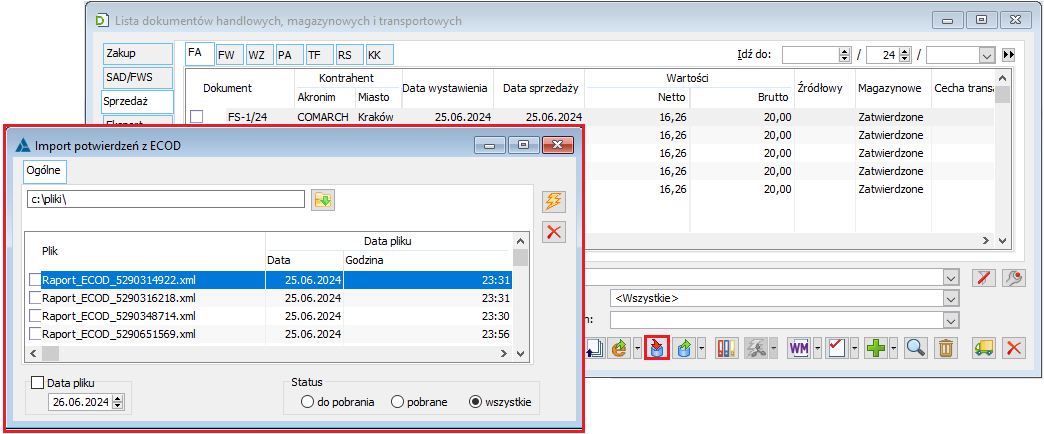Open the colored binders icon
This screenshot has width=1044, height=434.
click(727, 347)
